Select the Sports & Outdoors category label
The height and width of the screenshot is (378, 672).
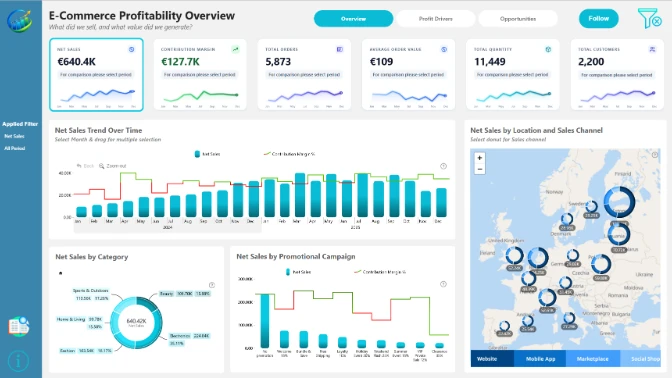click(x=90, y=291)
